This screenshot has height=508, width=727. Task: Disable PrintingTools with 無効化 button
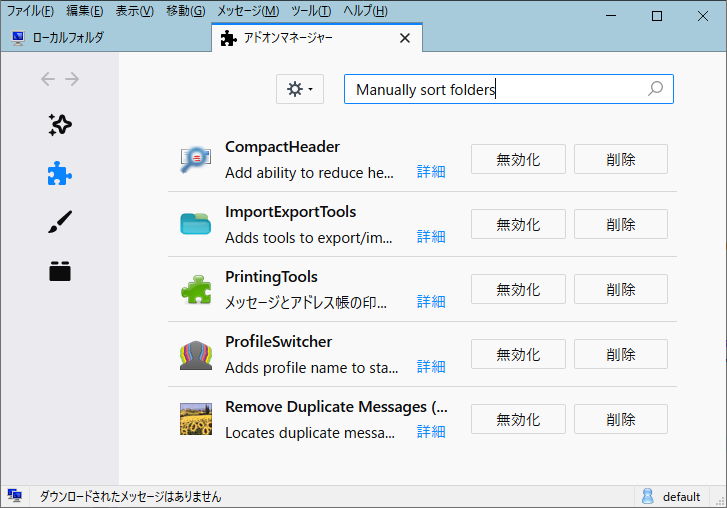click(518, 289)
